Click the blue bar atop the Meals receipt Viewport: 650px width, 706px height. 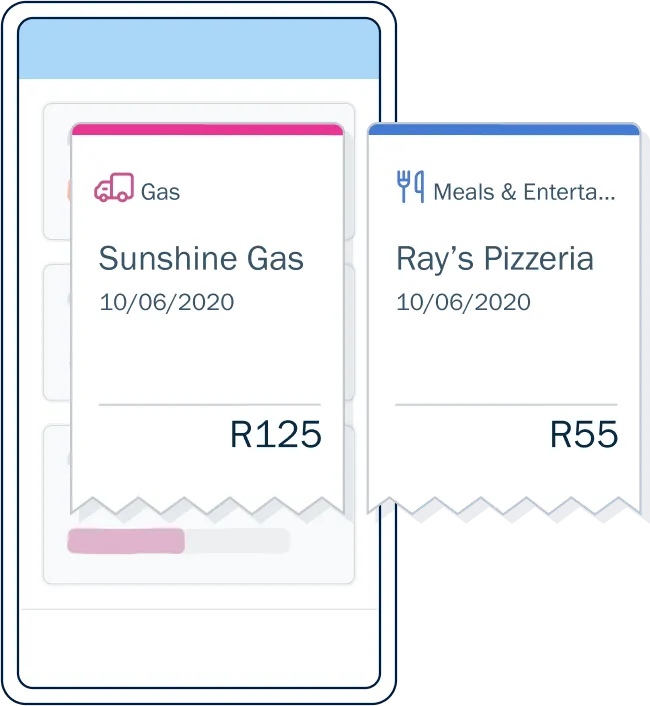click(x=504, y=129)
